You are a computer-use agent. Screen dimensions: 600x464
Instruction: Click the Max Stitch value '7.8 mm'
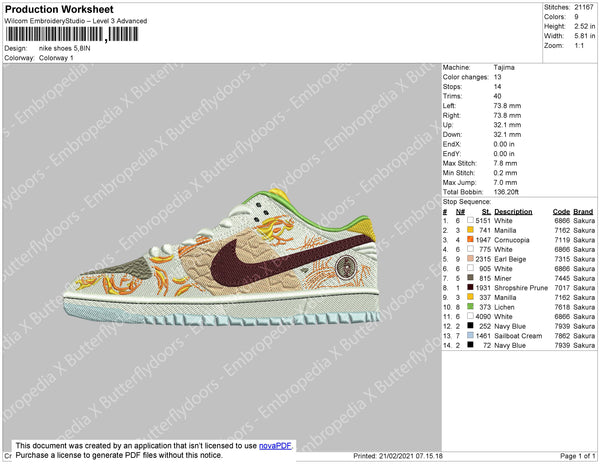point(505,163)
